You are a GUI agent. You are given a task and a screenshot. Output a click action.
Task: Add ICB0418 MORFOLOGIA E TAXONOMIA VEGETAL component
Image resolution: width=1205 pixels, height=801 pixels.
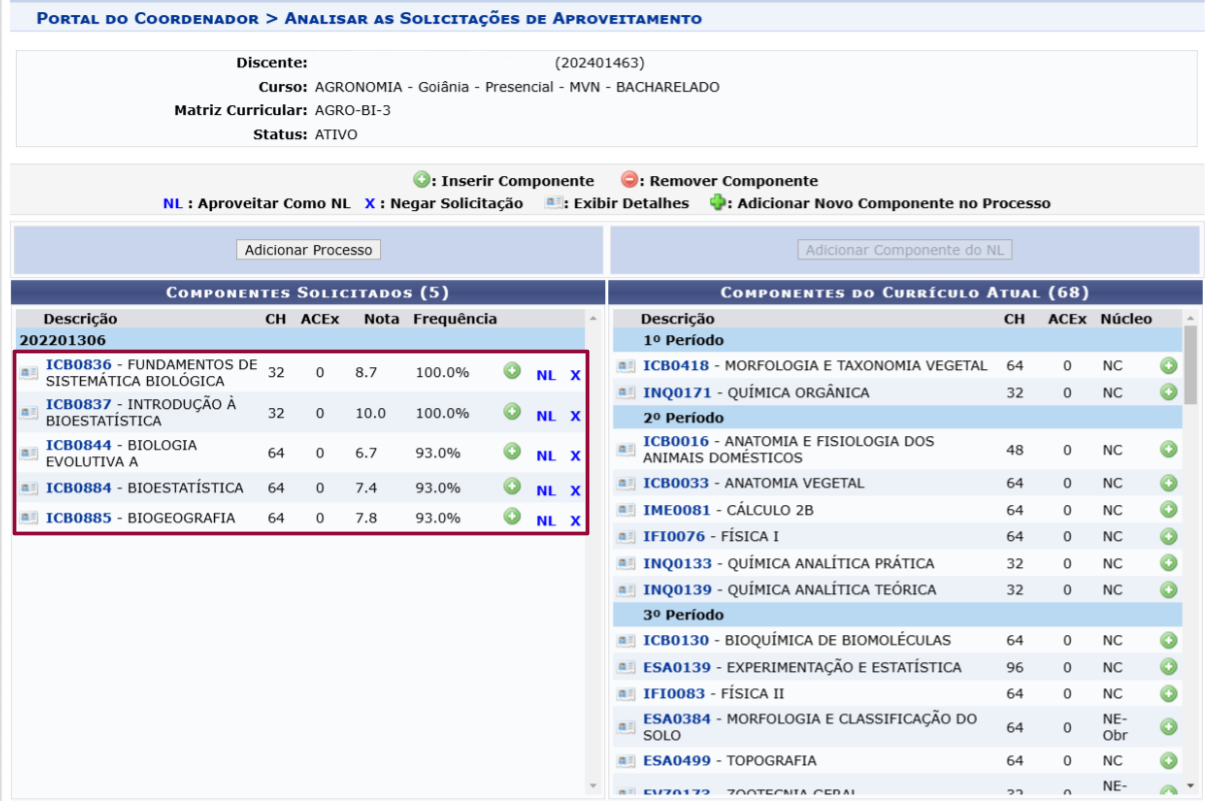coord(1170,366)
